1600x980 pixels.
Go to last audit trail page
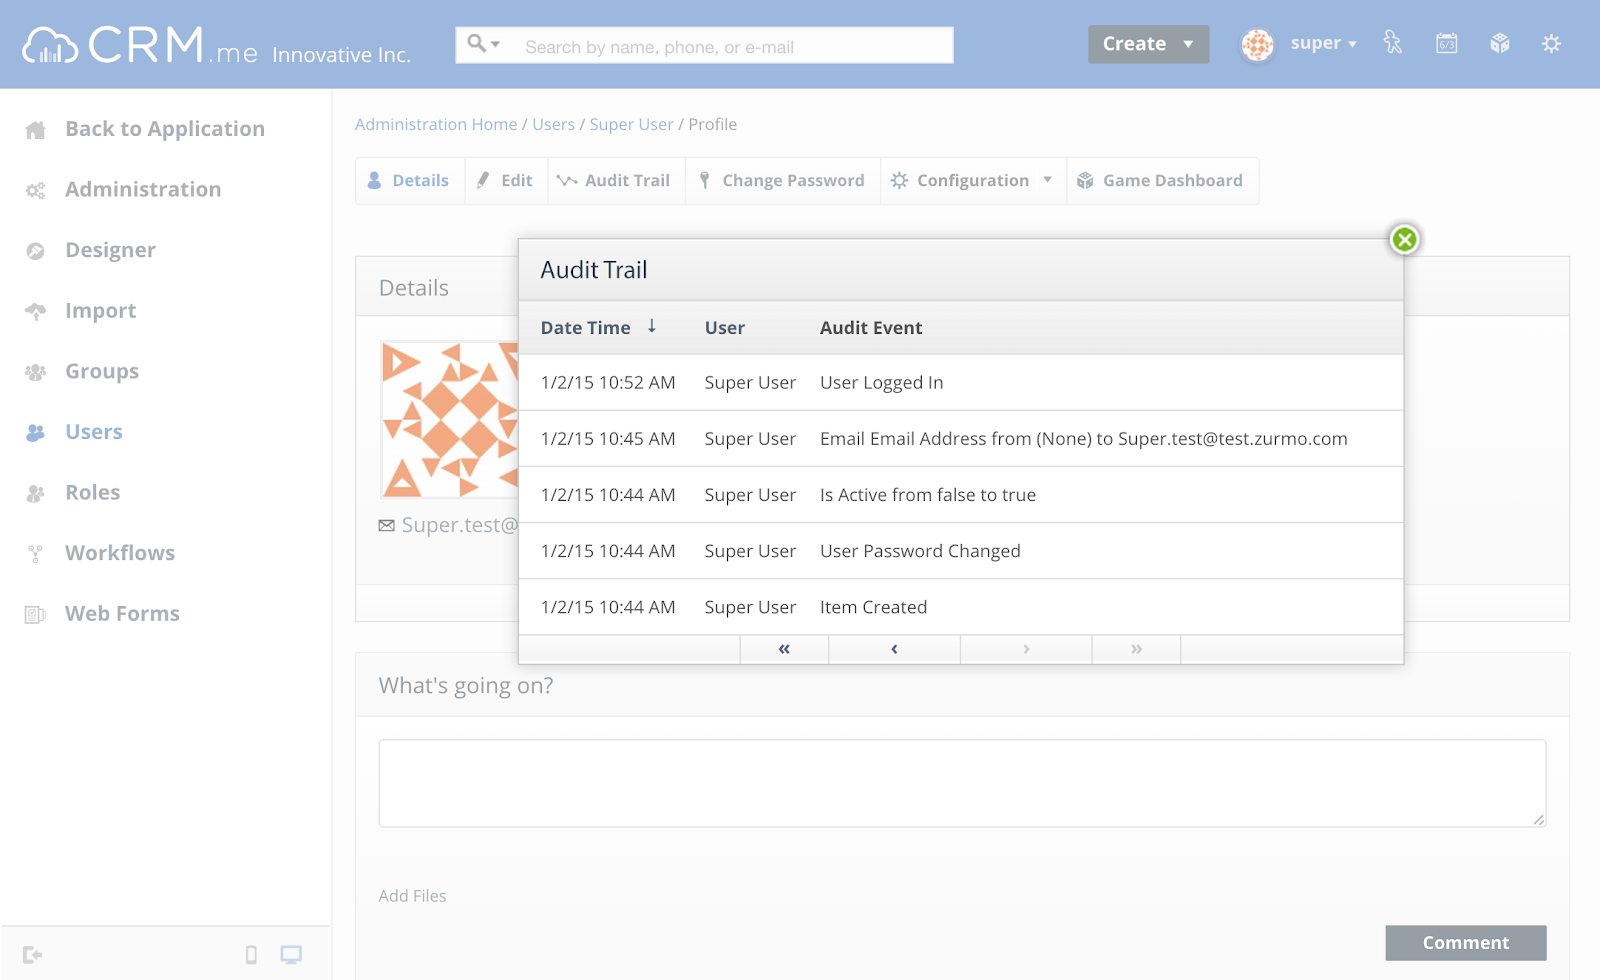point(1136,649)
